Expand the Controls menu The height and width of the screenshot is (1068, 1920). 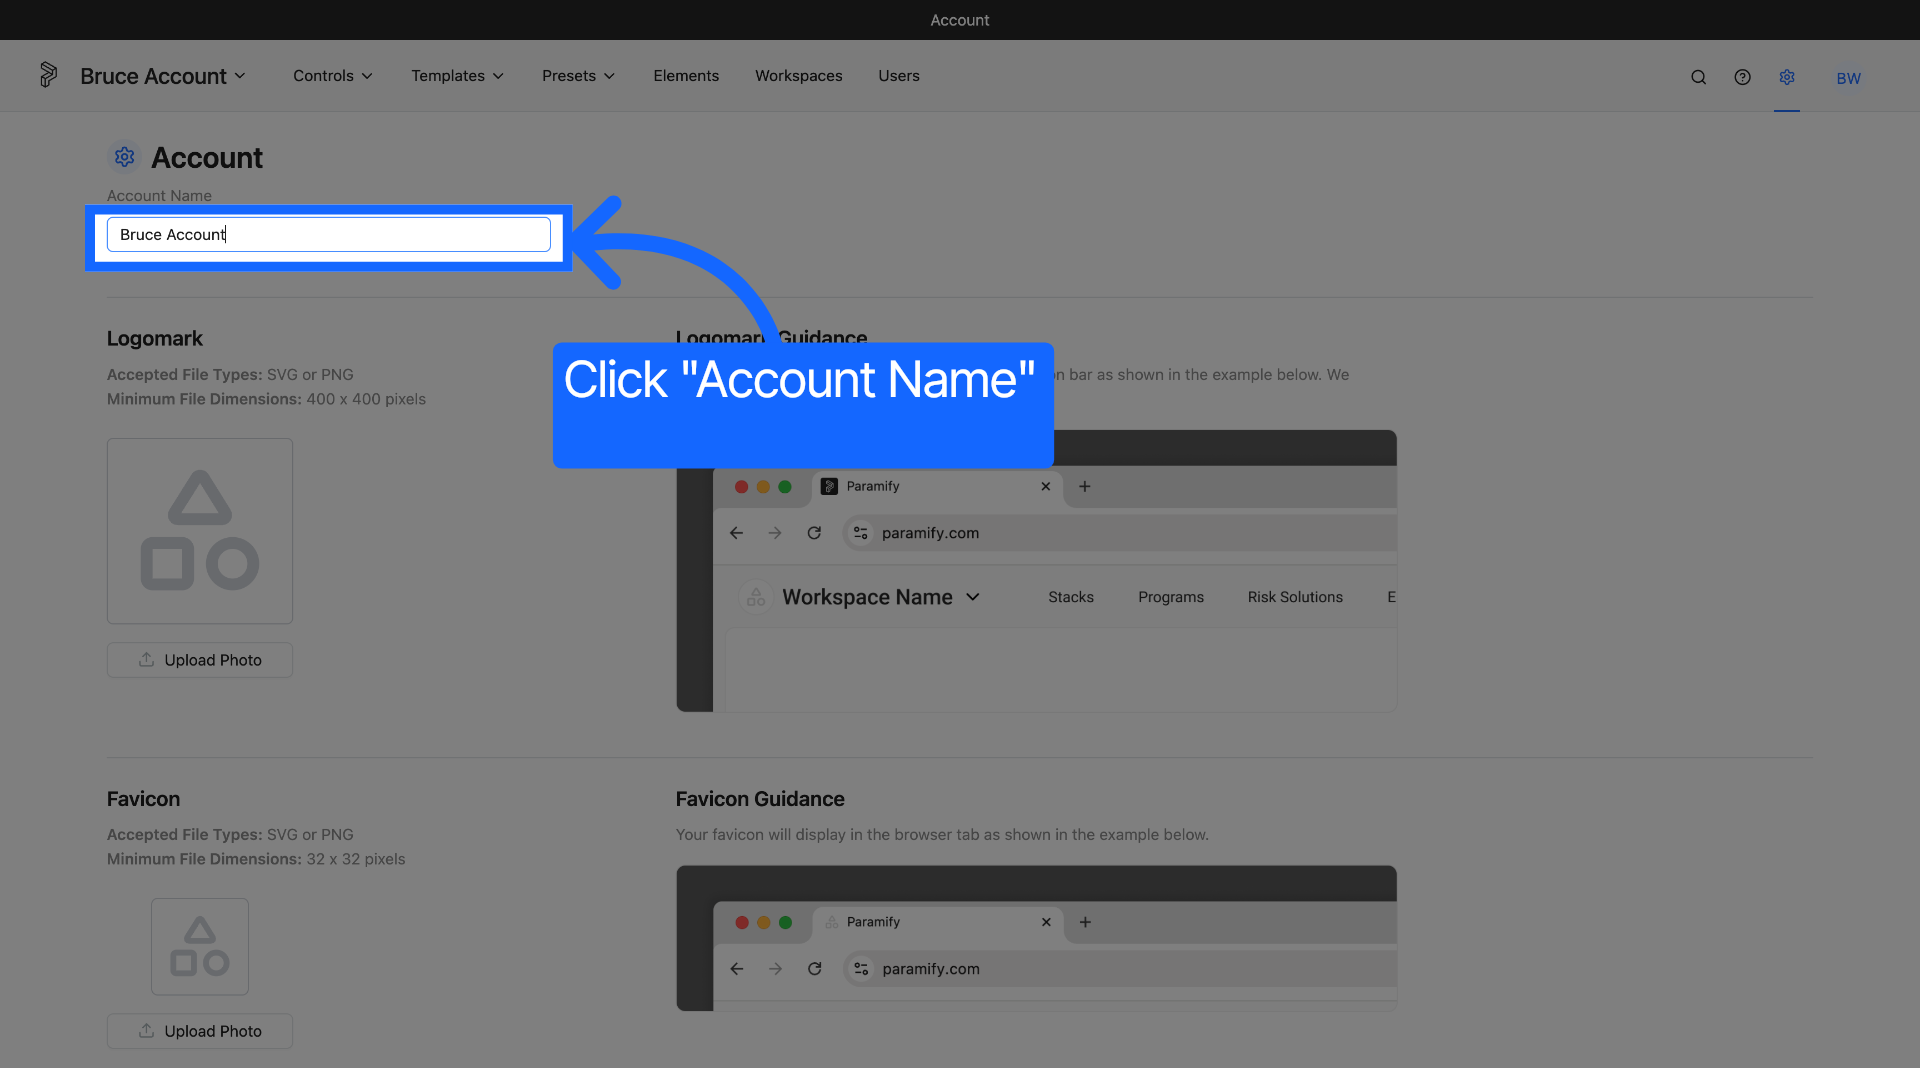tap(333, 76)
